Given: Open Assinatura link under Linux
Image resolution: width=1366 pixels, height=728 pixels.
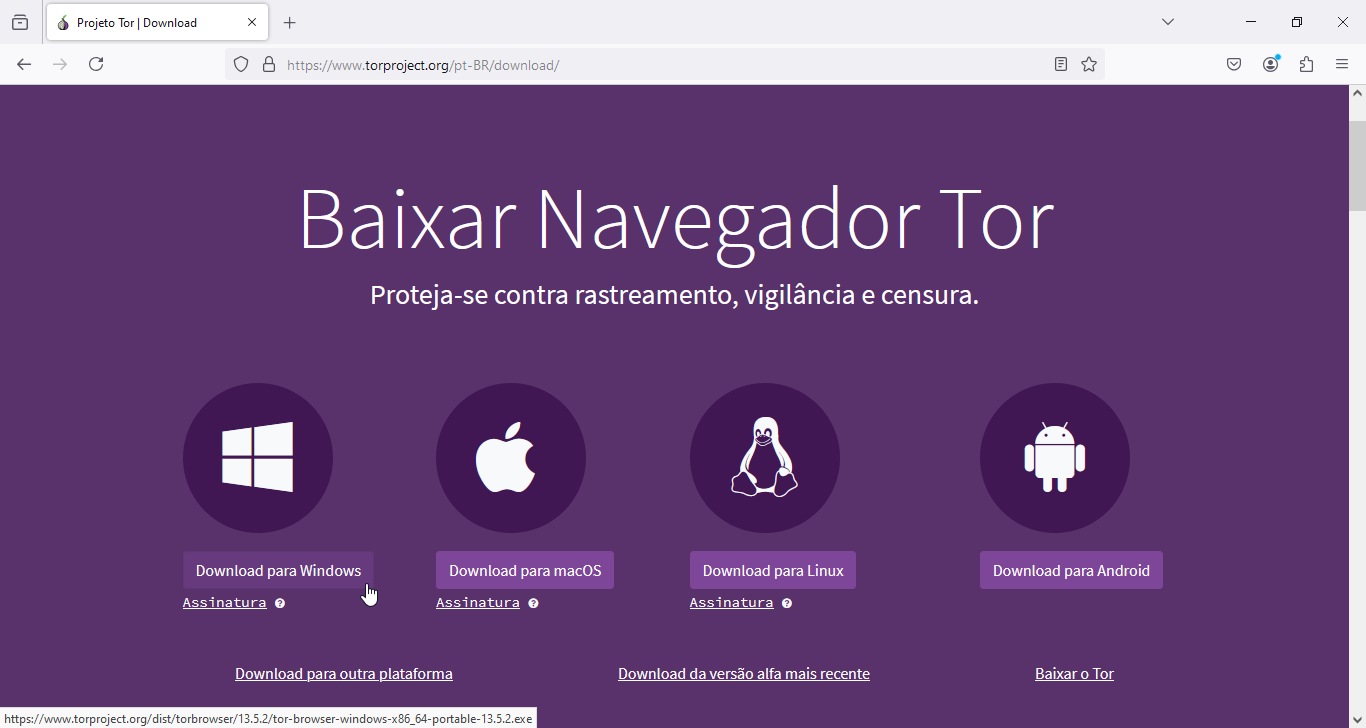Looking at the screenshot, I should [x=732, y=603].
